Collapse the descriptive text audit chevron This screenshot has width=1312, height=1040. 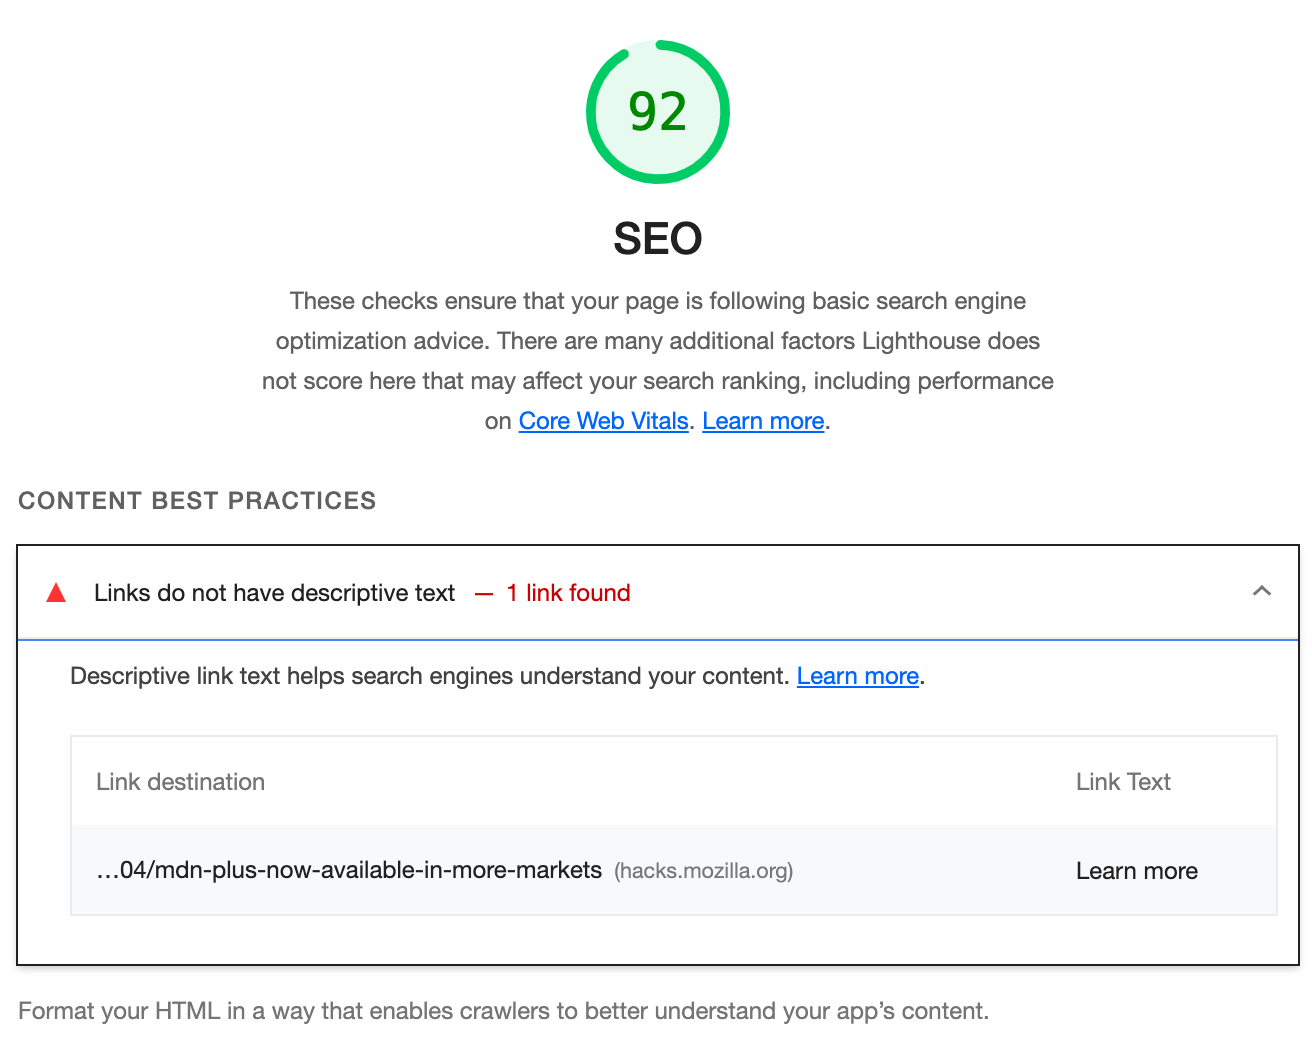point(1262,591)
